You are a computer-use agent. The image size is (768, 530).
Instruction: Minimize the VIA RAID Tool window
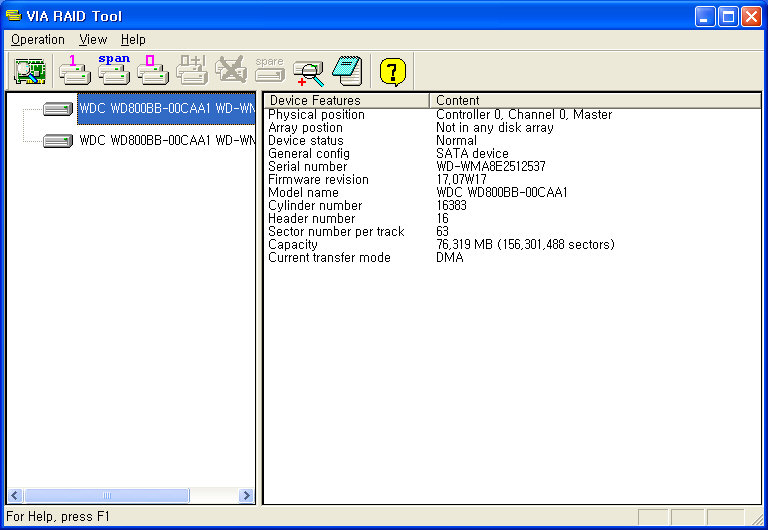(x=705, y=17)
